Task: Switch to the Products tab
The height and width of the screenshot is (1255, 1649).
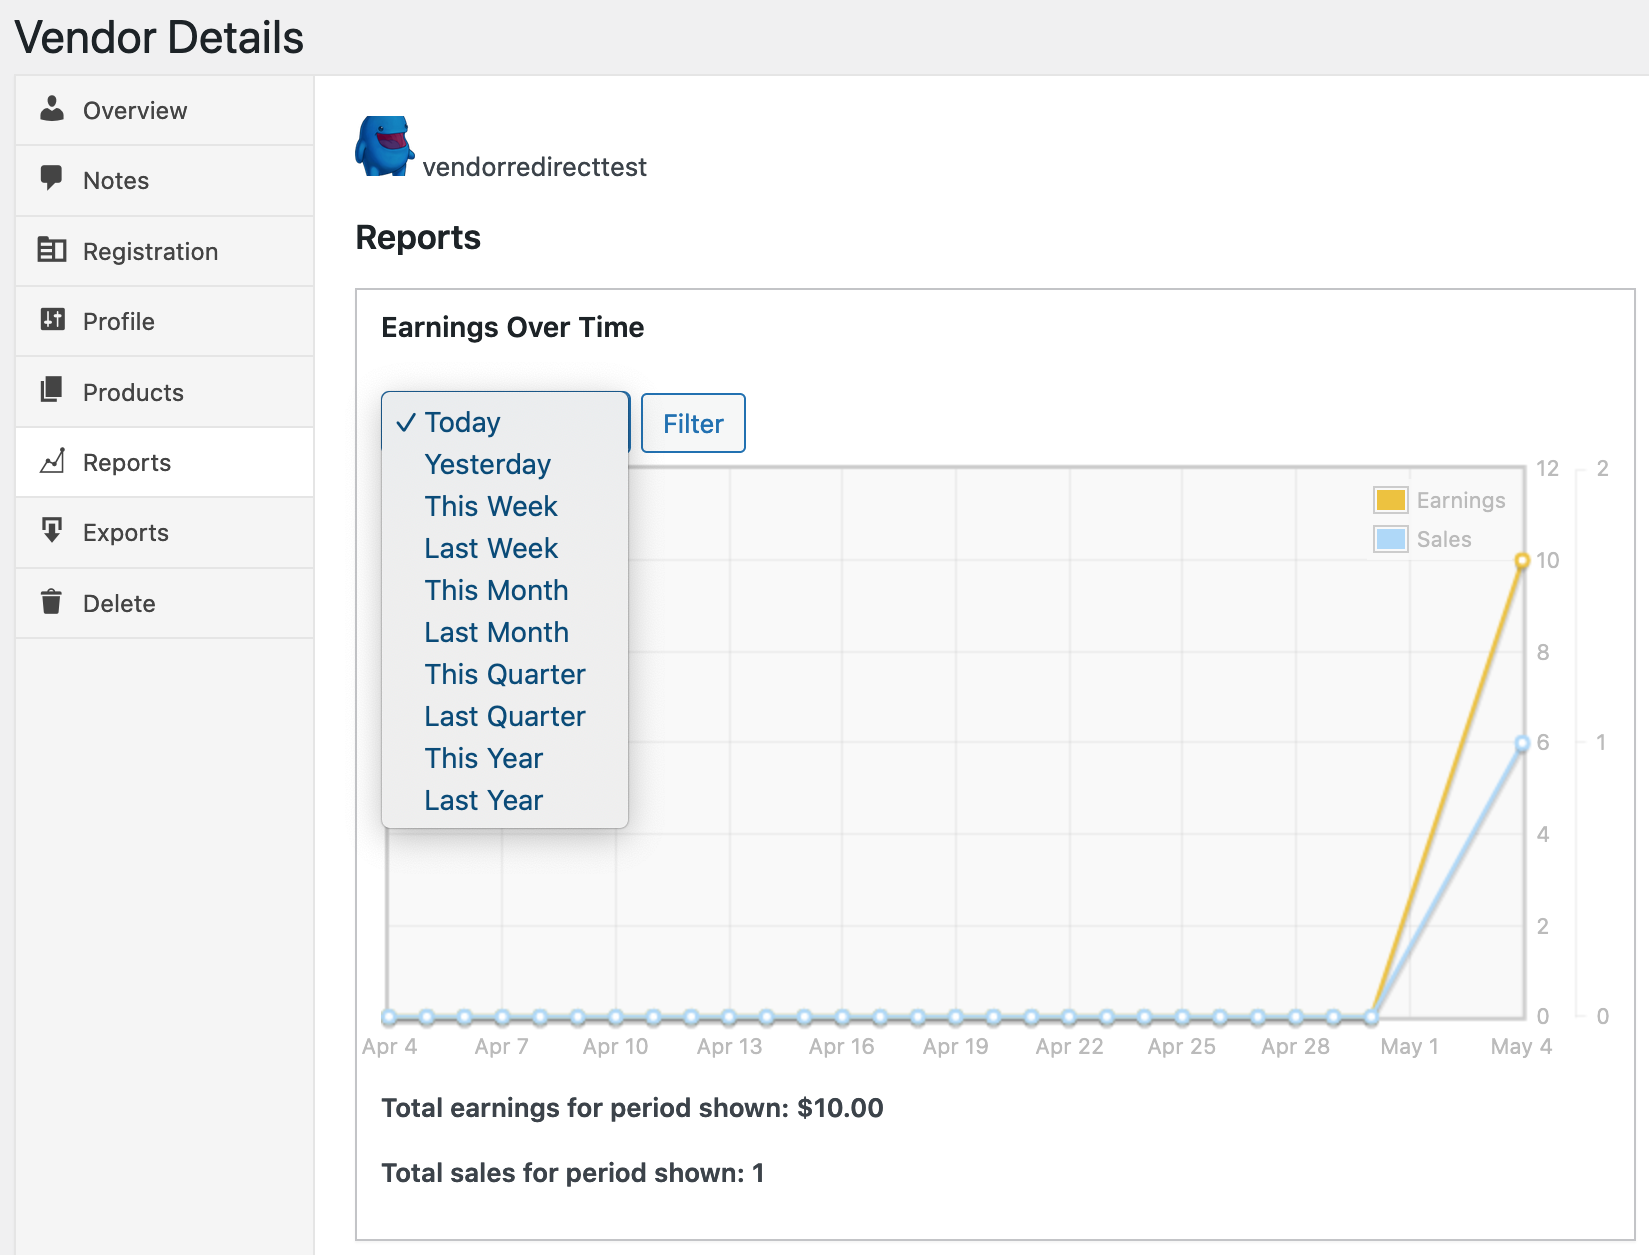Action: (x=133, y=393)
